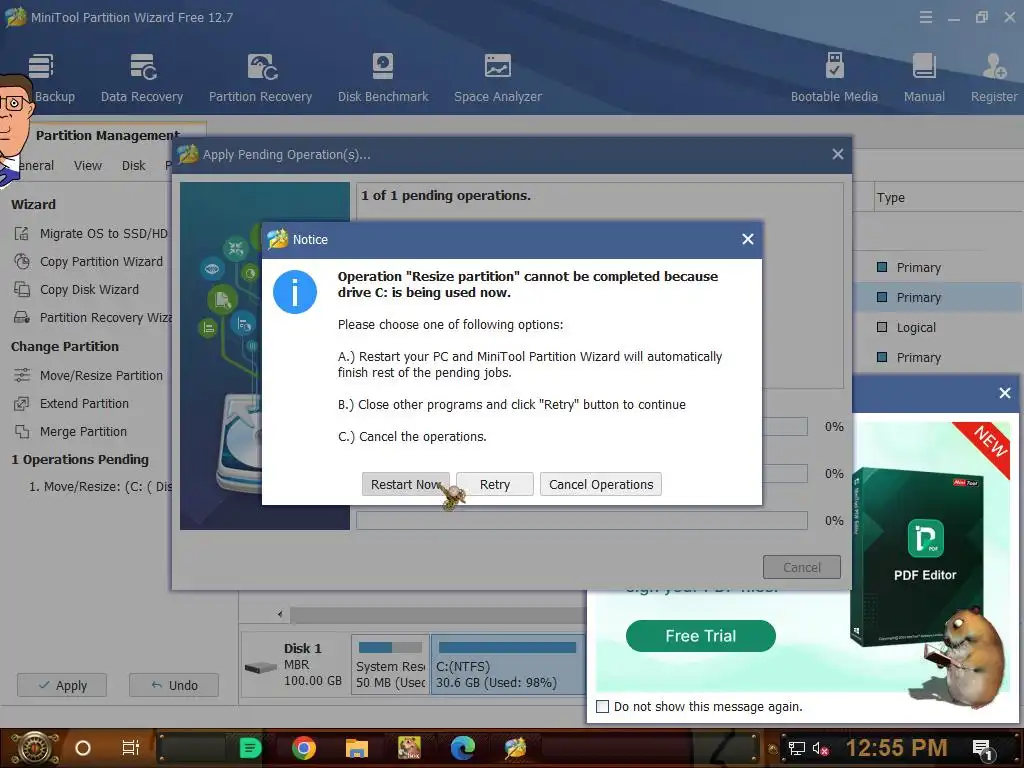Open Bootable Media builder

coord(834,78)
